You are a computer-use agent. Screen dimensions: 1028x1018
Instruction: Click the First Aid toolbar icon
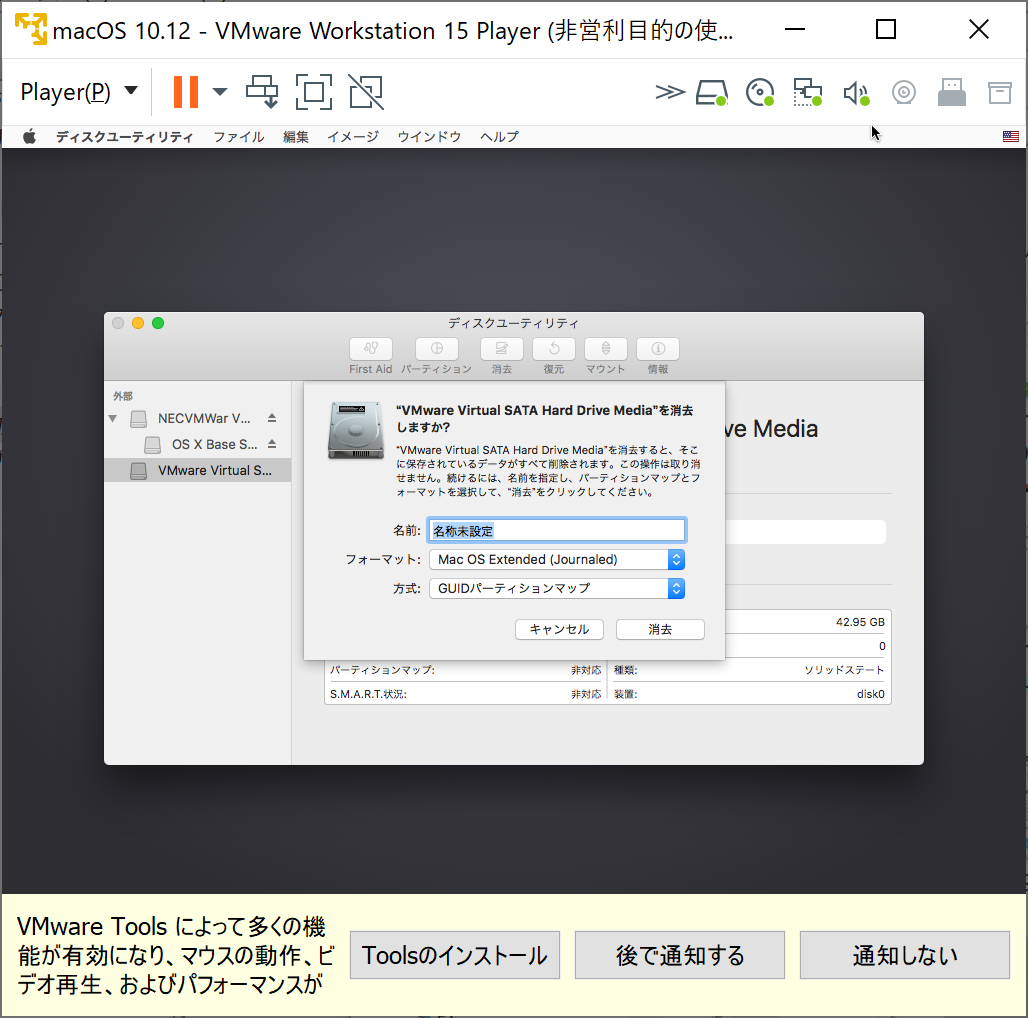click(x=370, y=349)
